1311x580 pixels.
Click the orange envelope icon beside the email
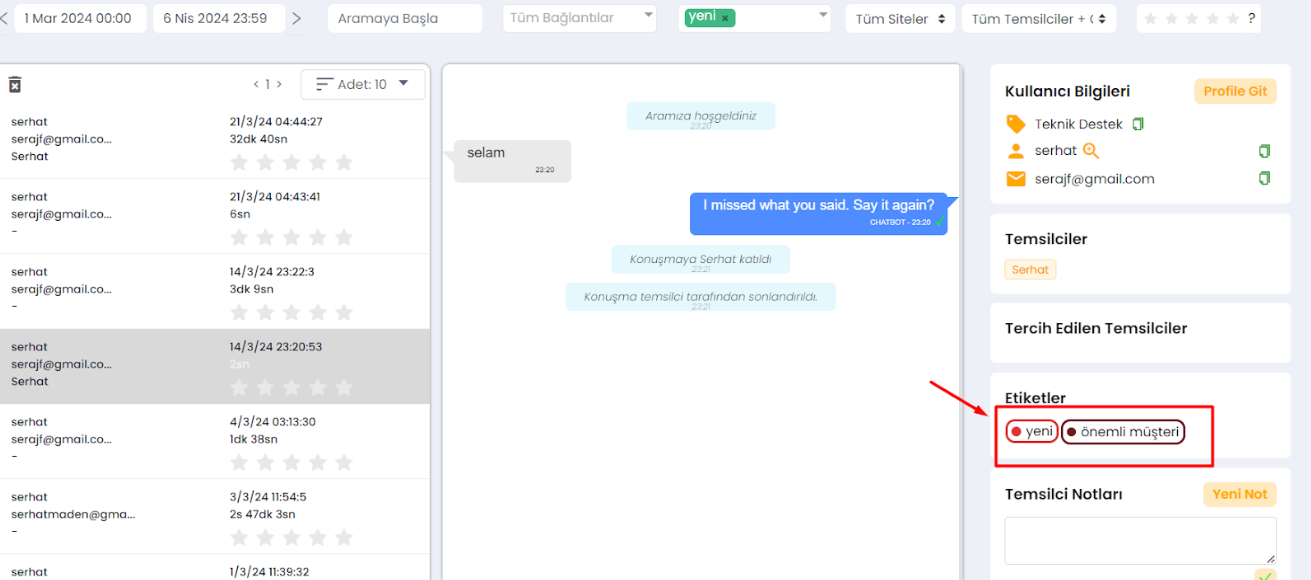(x=1016, y=179)
